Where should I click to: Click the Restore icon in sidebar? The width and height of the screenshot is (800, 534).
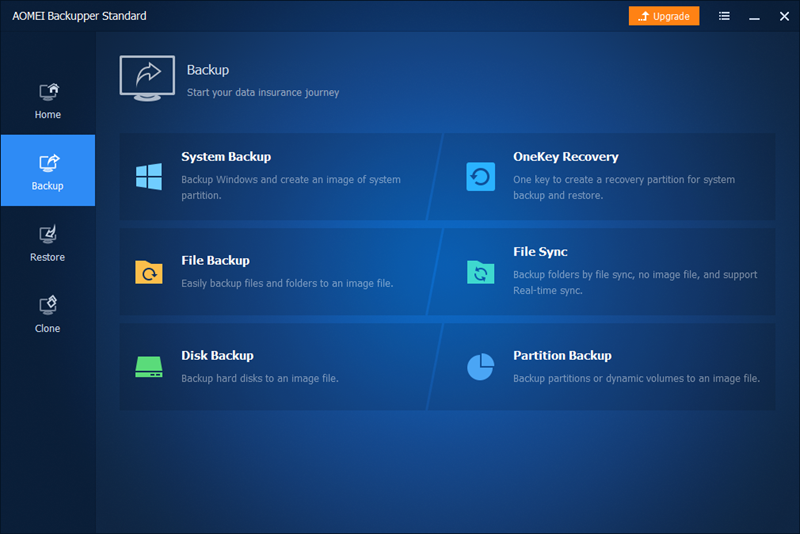48,235
